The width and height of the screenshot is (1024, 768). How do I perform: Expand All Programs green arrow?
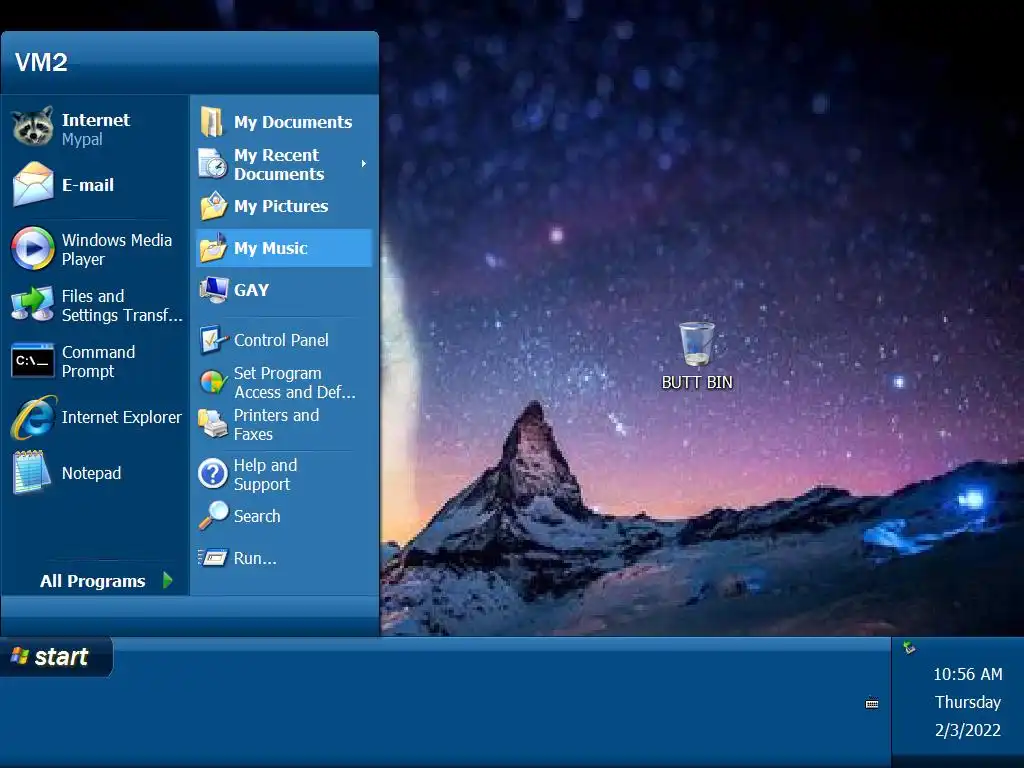(167, 580)
